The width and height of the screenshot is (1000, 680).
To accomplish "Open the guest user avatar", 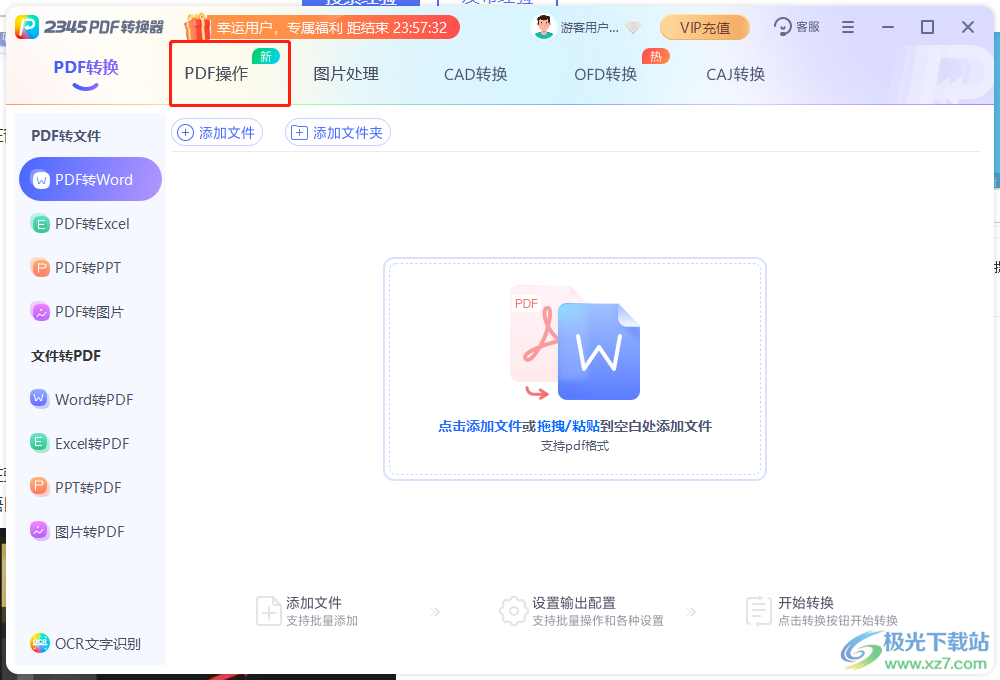I will 543,27.
